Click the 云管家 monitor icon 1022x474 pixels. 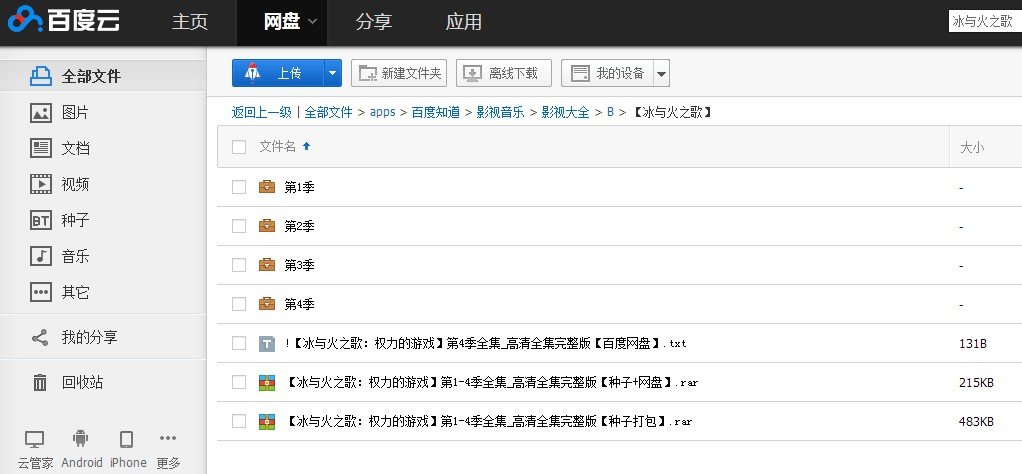35,439
